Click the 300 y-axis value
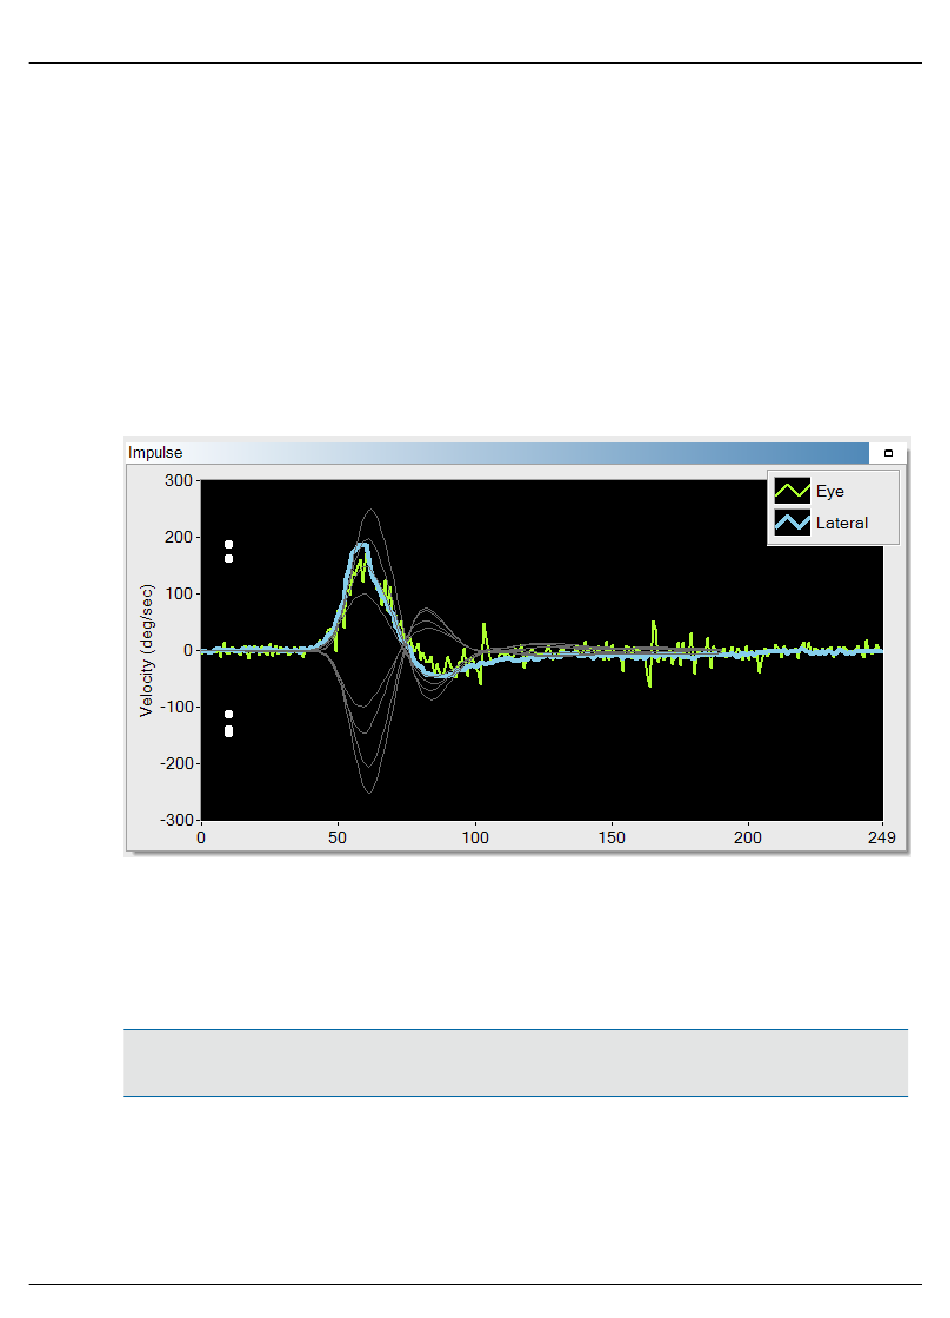 (179, 480)
